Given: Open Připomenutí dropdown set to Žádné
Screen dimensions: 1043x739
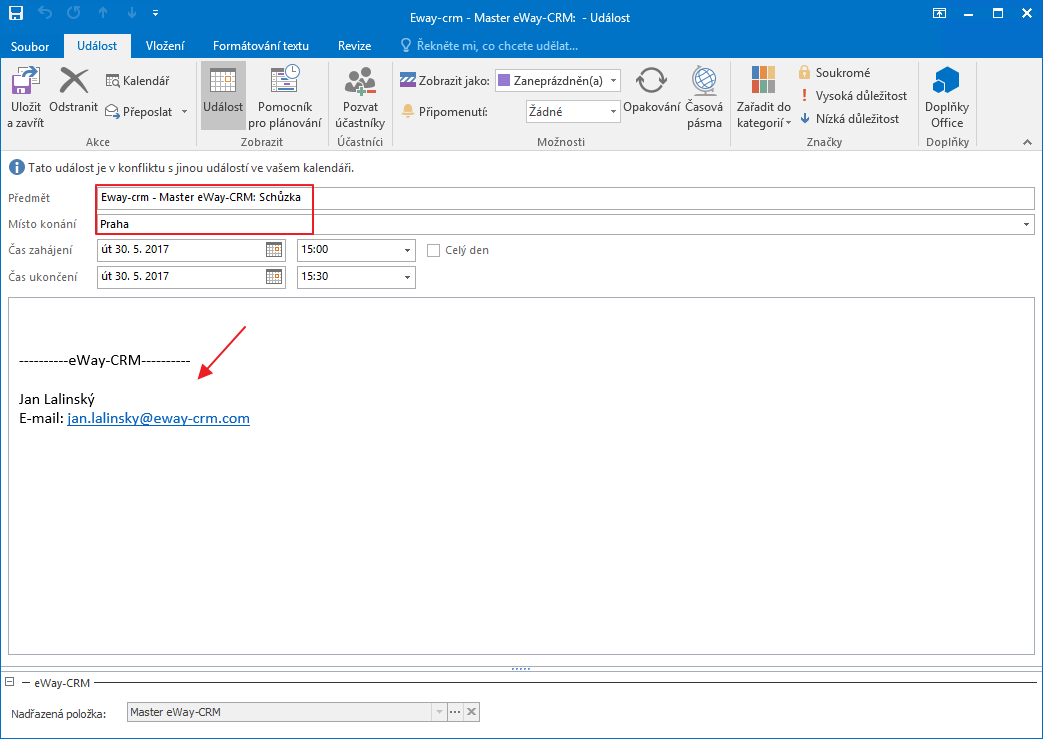Looking at the screenshot, I should (x=573, y=112).
